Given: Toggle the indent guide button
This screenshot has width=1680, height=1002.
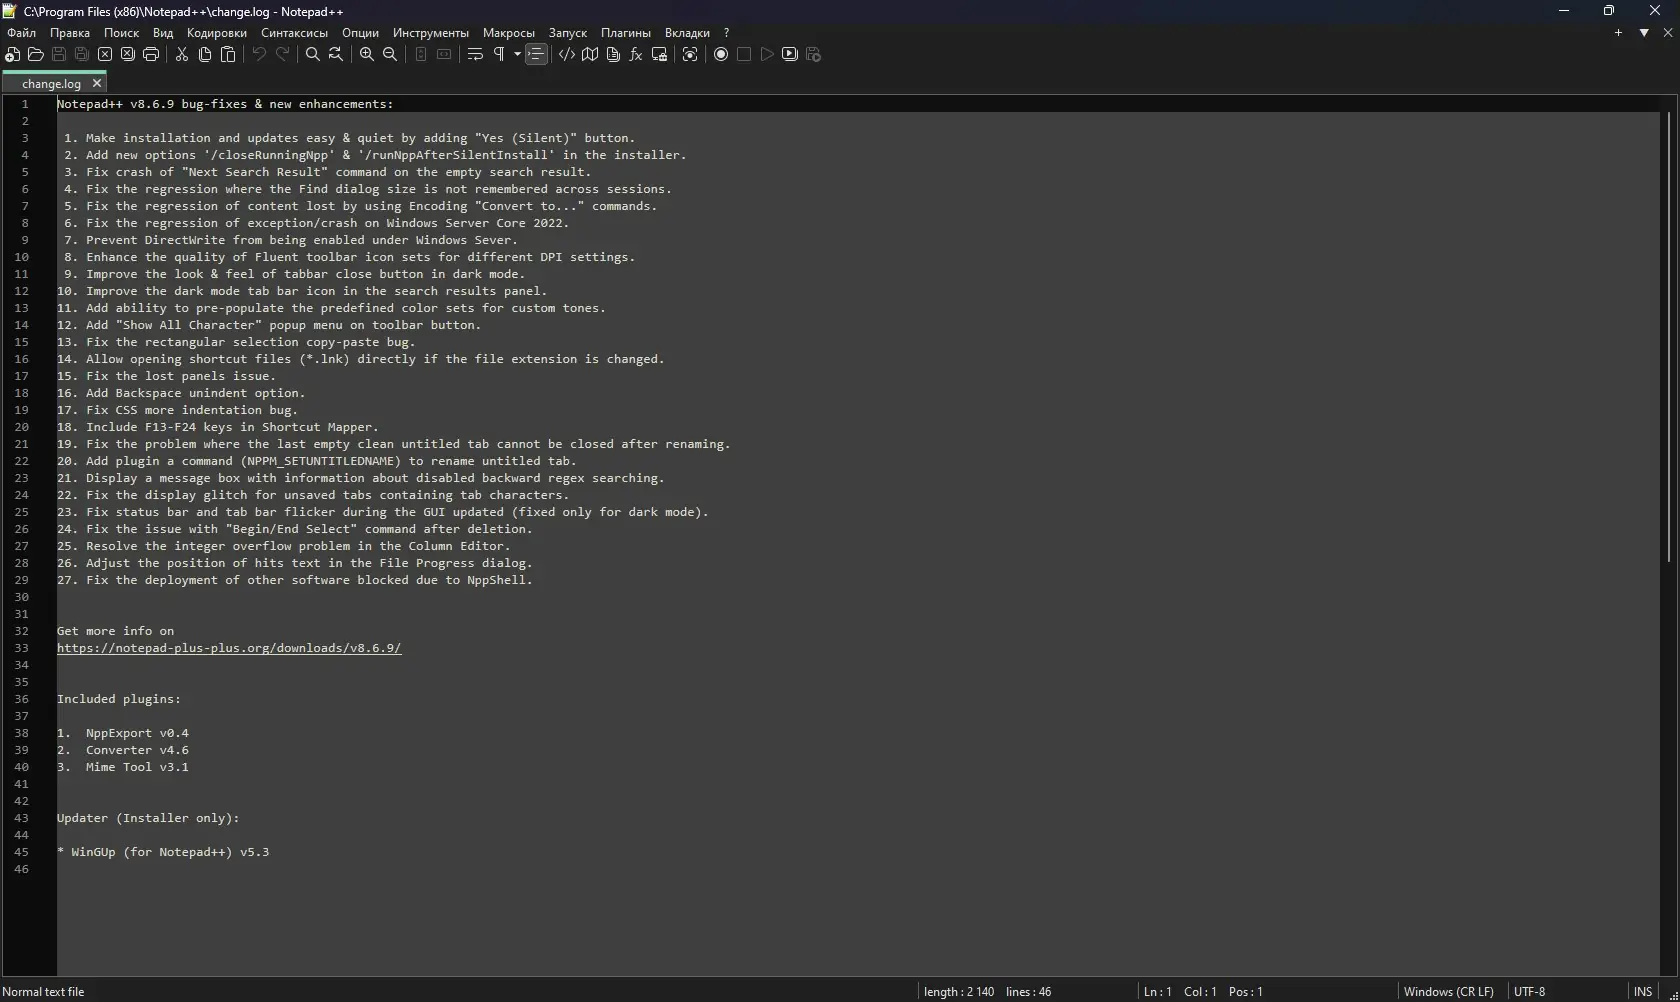Looking at the screenshot, I should pos(537,55).
